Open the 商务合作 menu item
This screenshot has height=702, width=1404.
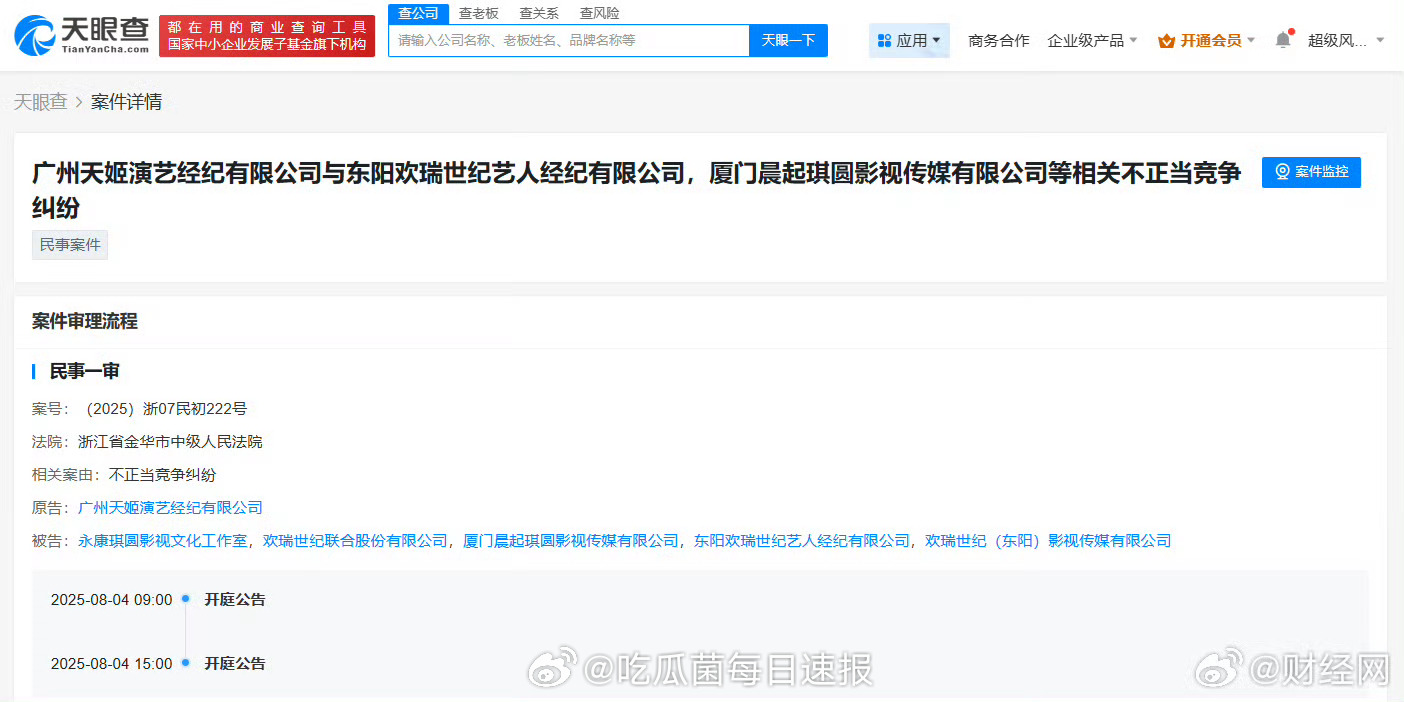point(999,41)
